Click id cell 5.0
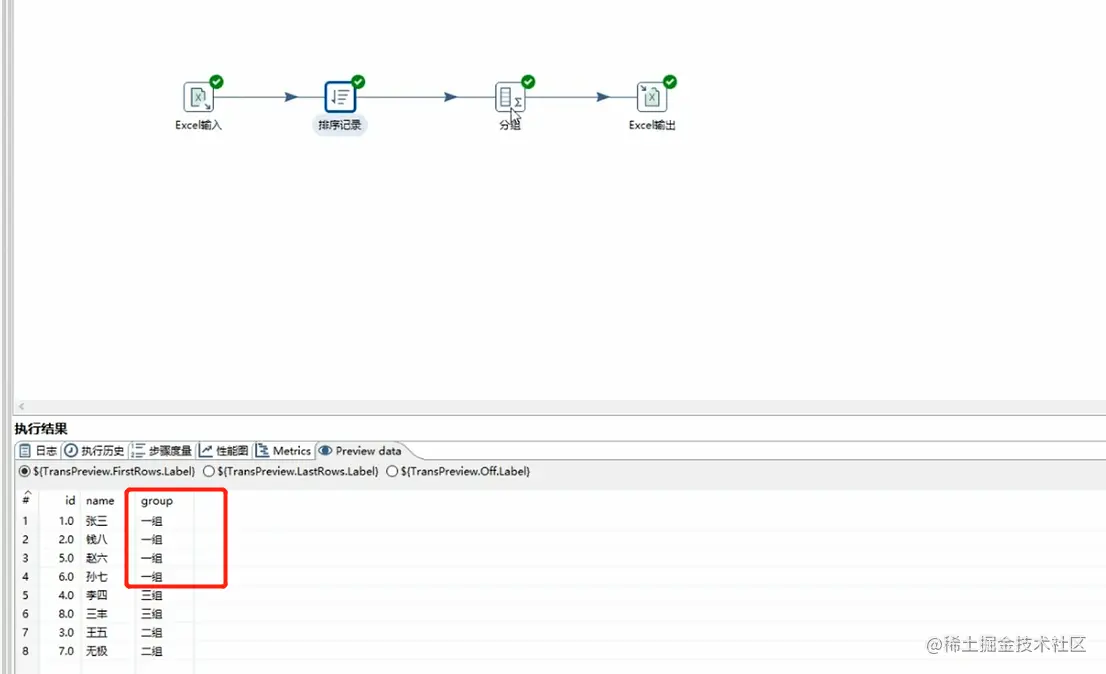 [66, 558]
